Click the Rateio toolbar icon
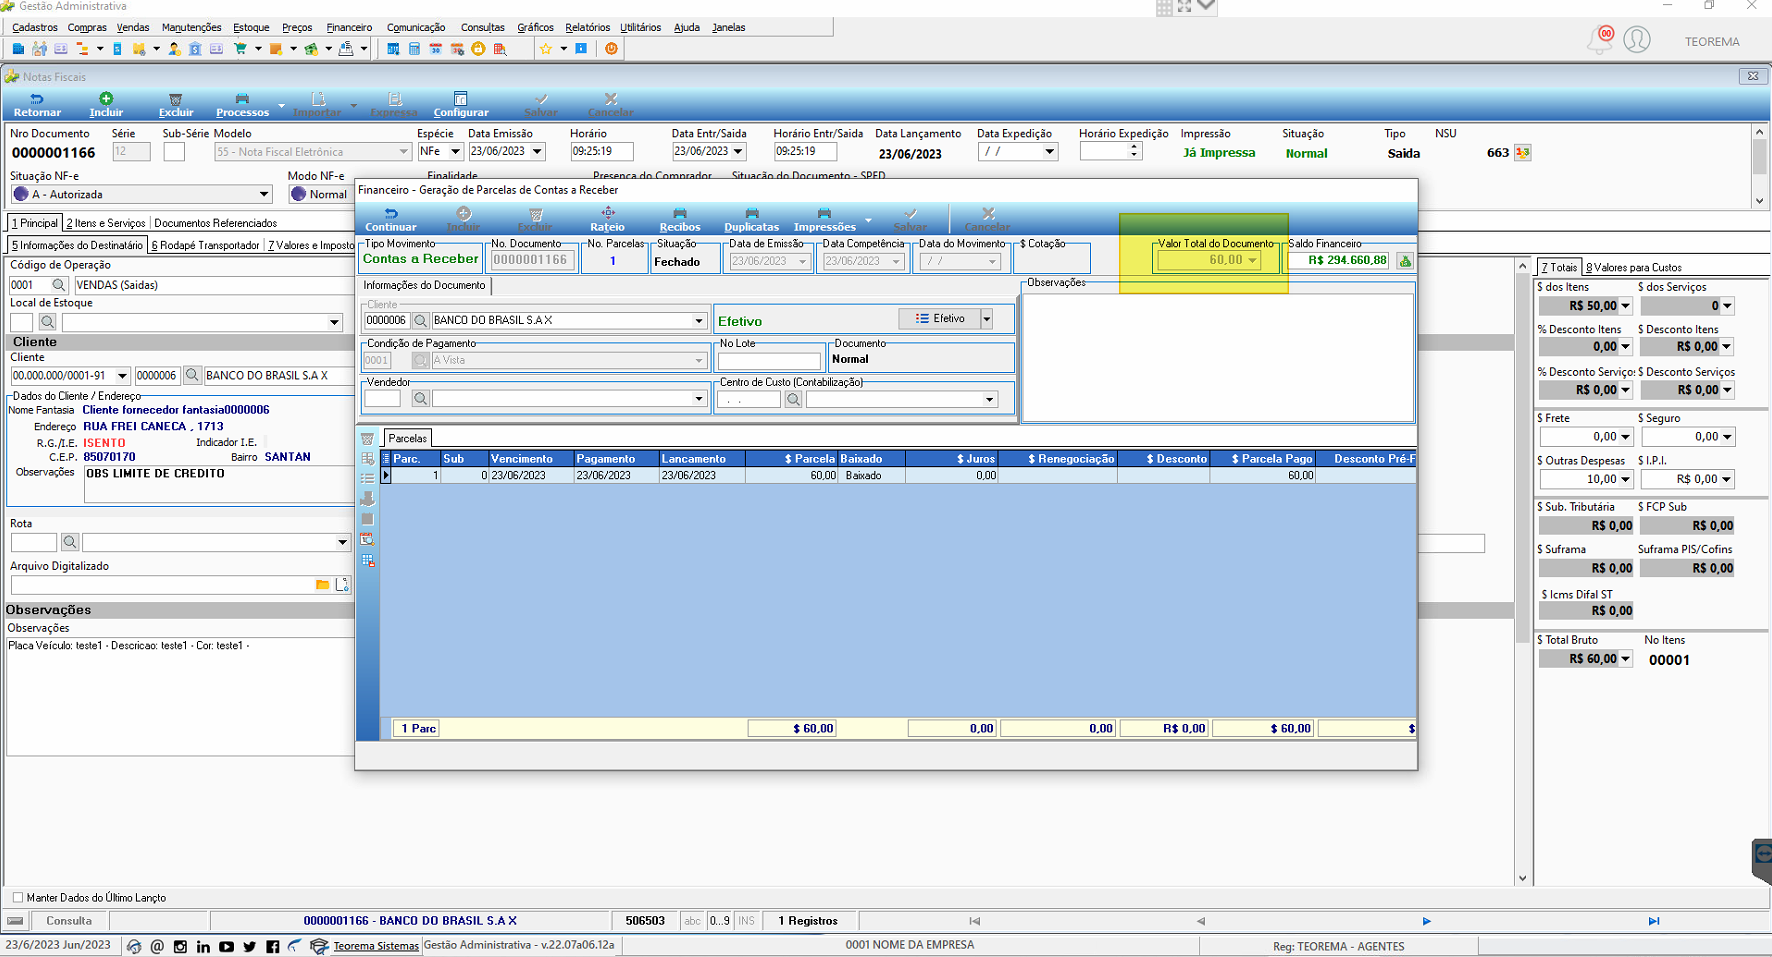Screen dimensions: 1772x957 [607, 213]
